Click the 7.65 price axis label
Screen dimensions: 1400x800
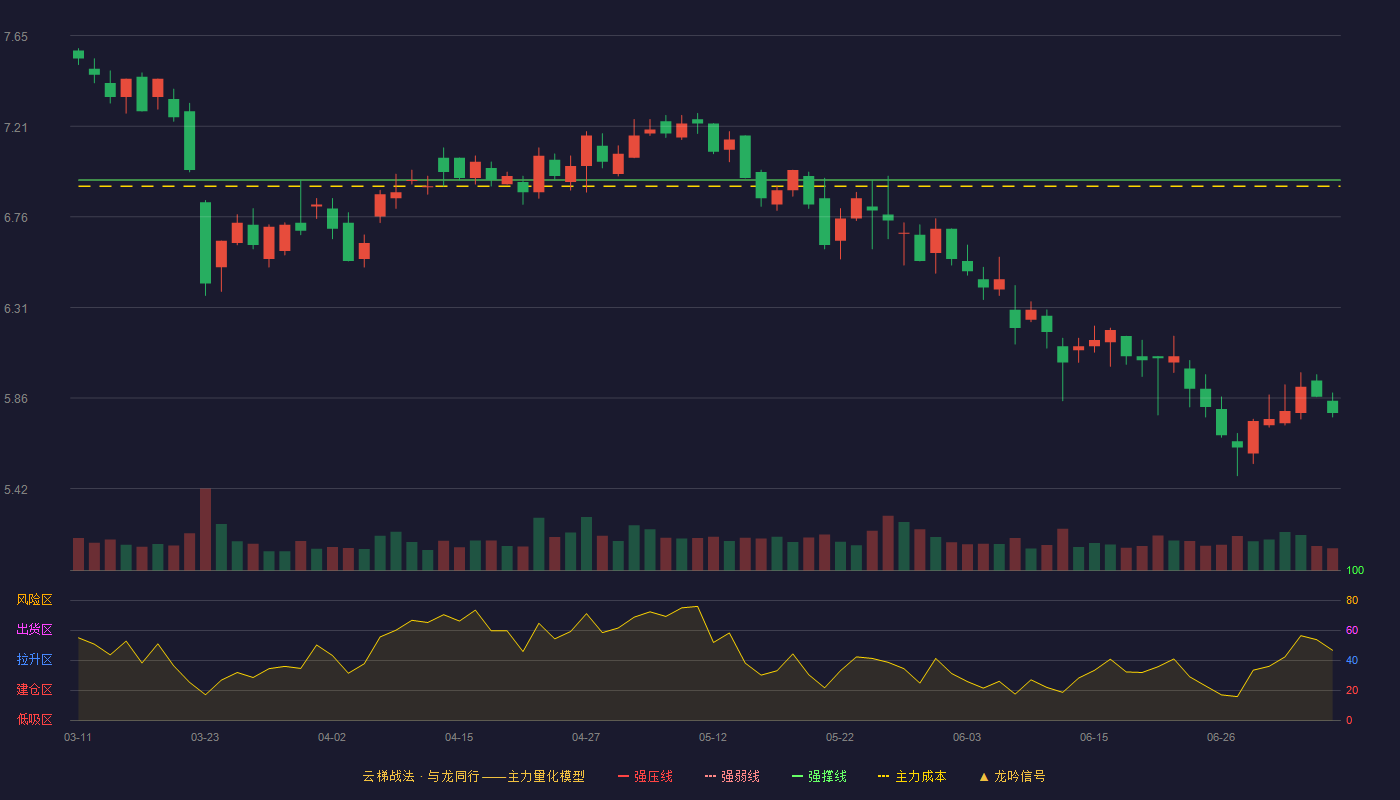[x=16, y=37]
